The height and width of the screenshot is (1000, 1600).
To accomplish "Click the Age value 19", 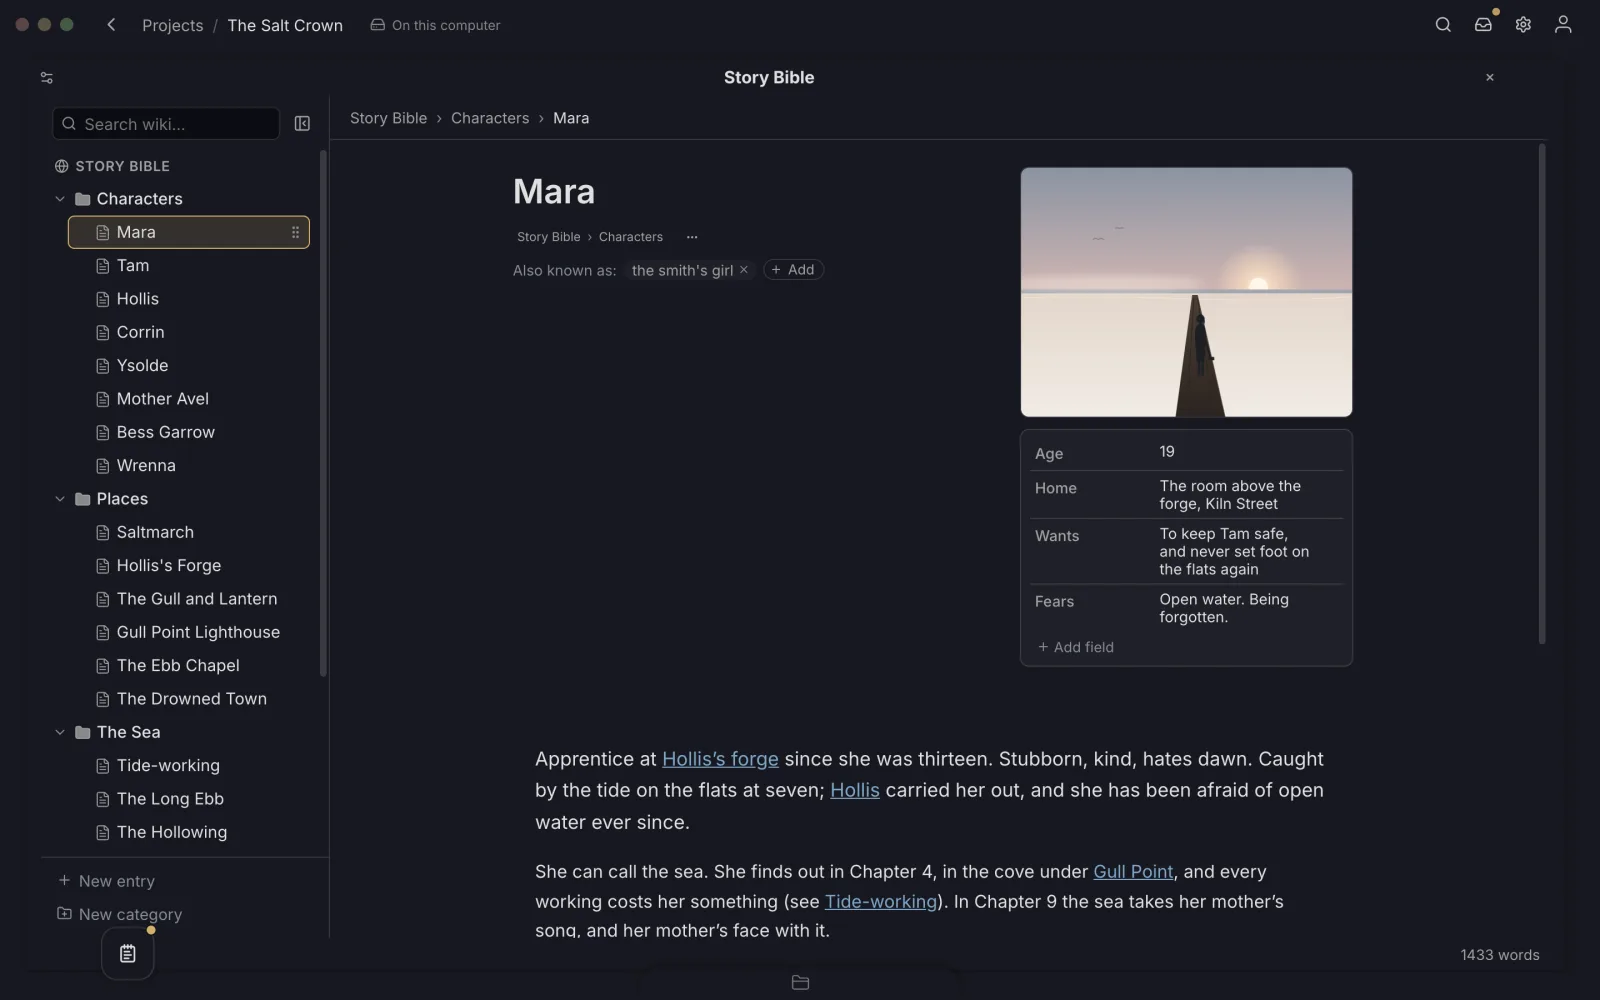I will click(x=1167, y=452).
